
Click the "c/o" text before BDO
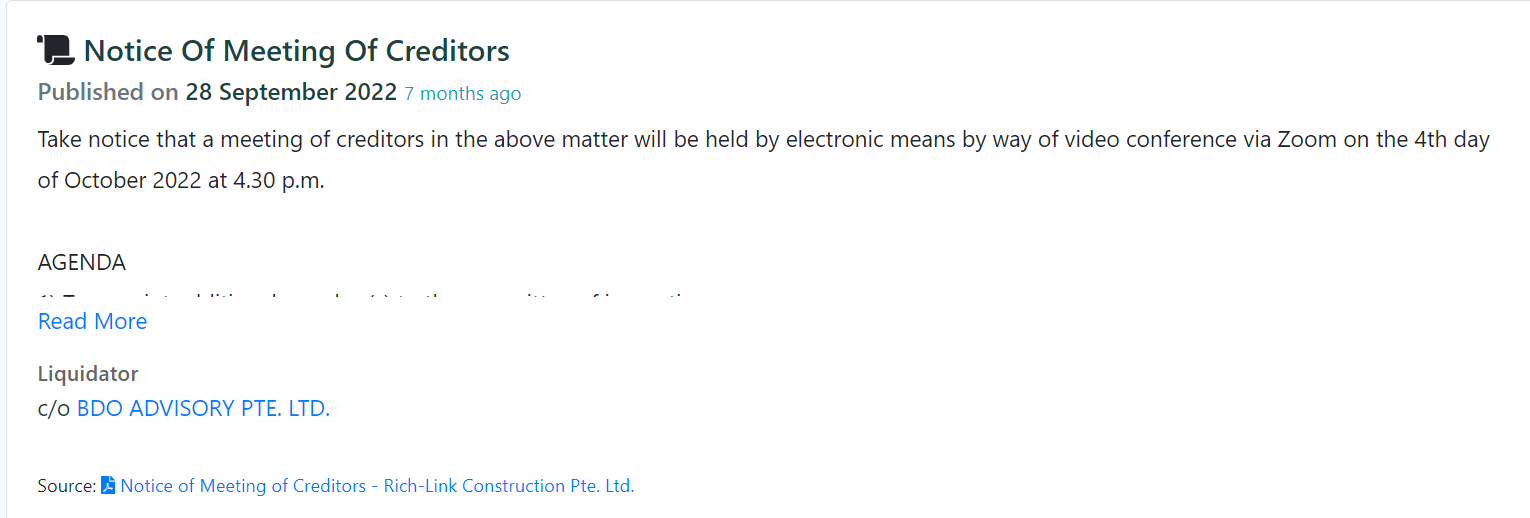pyautogui.click(x=54, y=408)
